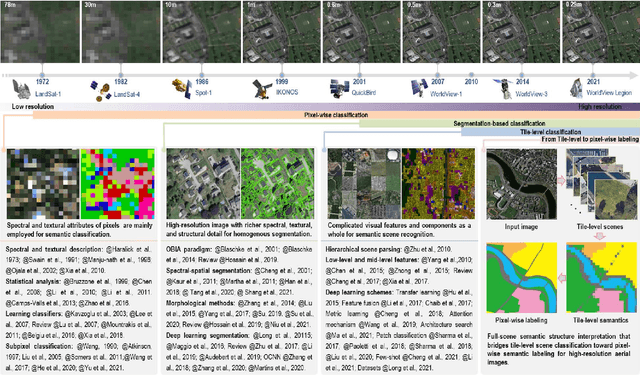The image size is (640, 376).
Task: Open the Pixel-wise labeling map
Action: point(522,278)
